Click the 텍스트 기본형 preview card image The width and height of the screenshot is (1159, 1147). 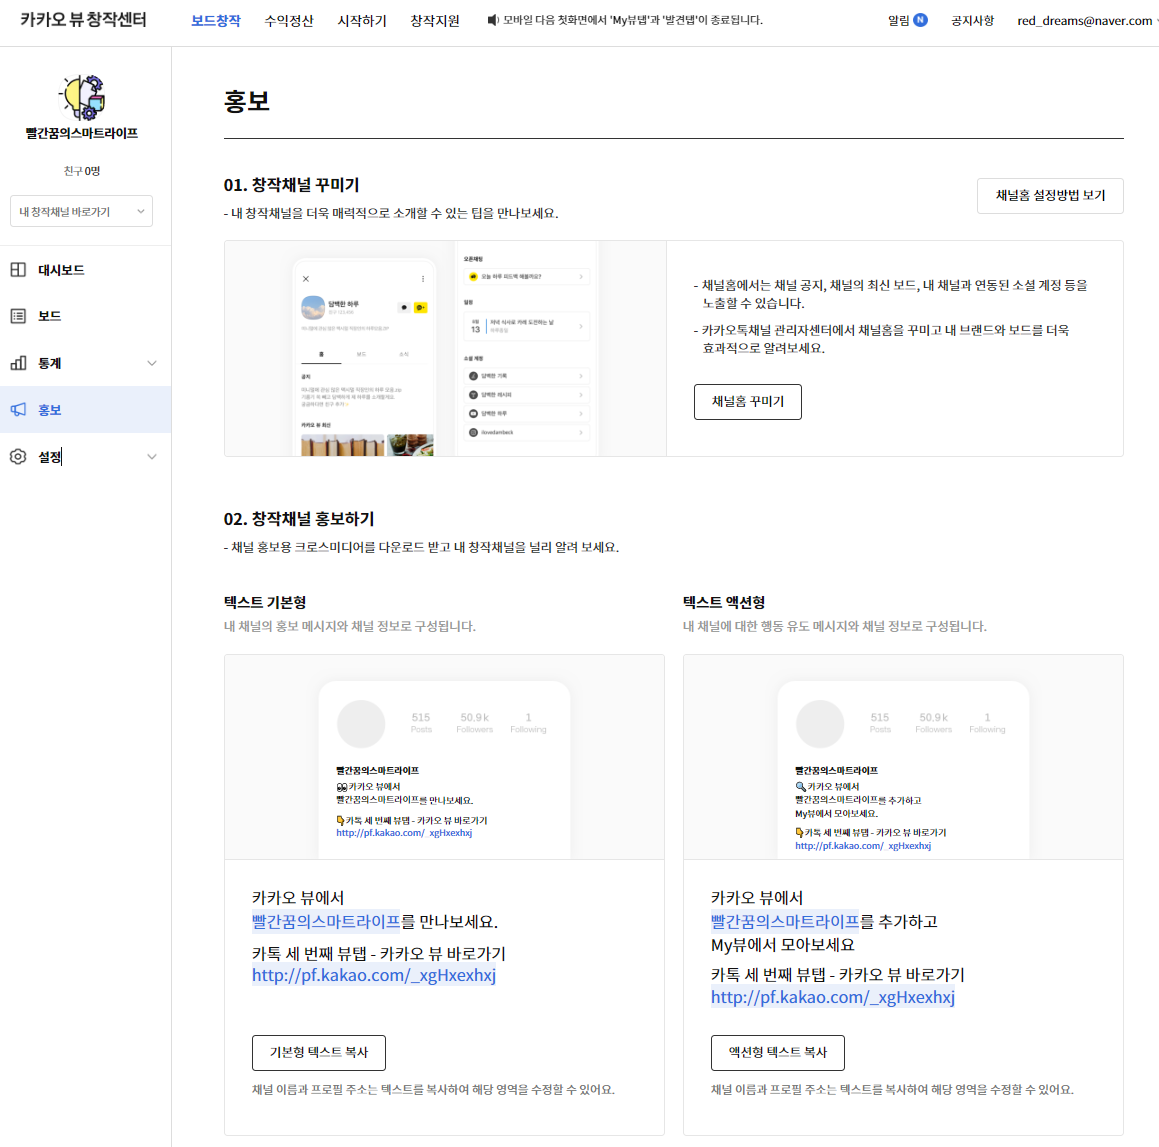(x=444, y=757)
